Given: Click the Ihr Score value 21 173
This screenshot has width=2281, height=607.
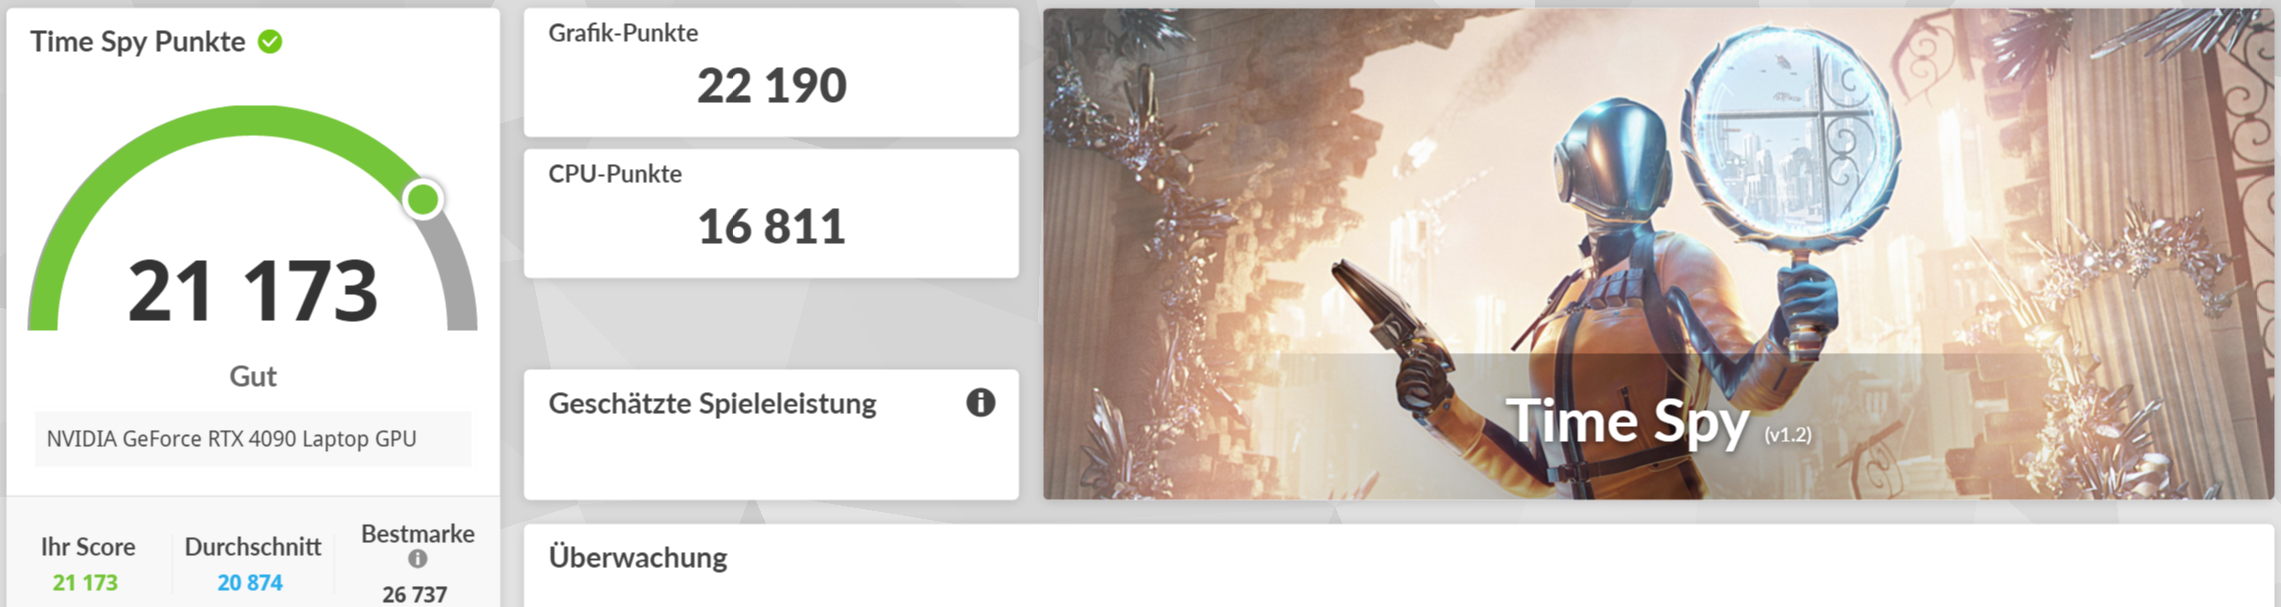Looking at the screenshot, I should [86, 582].
